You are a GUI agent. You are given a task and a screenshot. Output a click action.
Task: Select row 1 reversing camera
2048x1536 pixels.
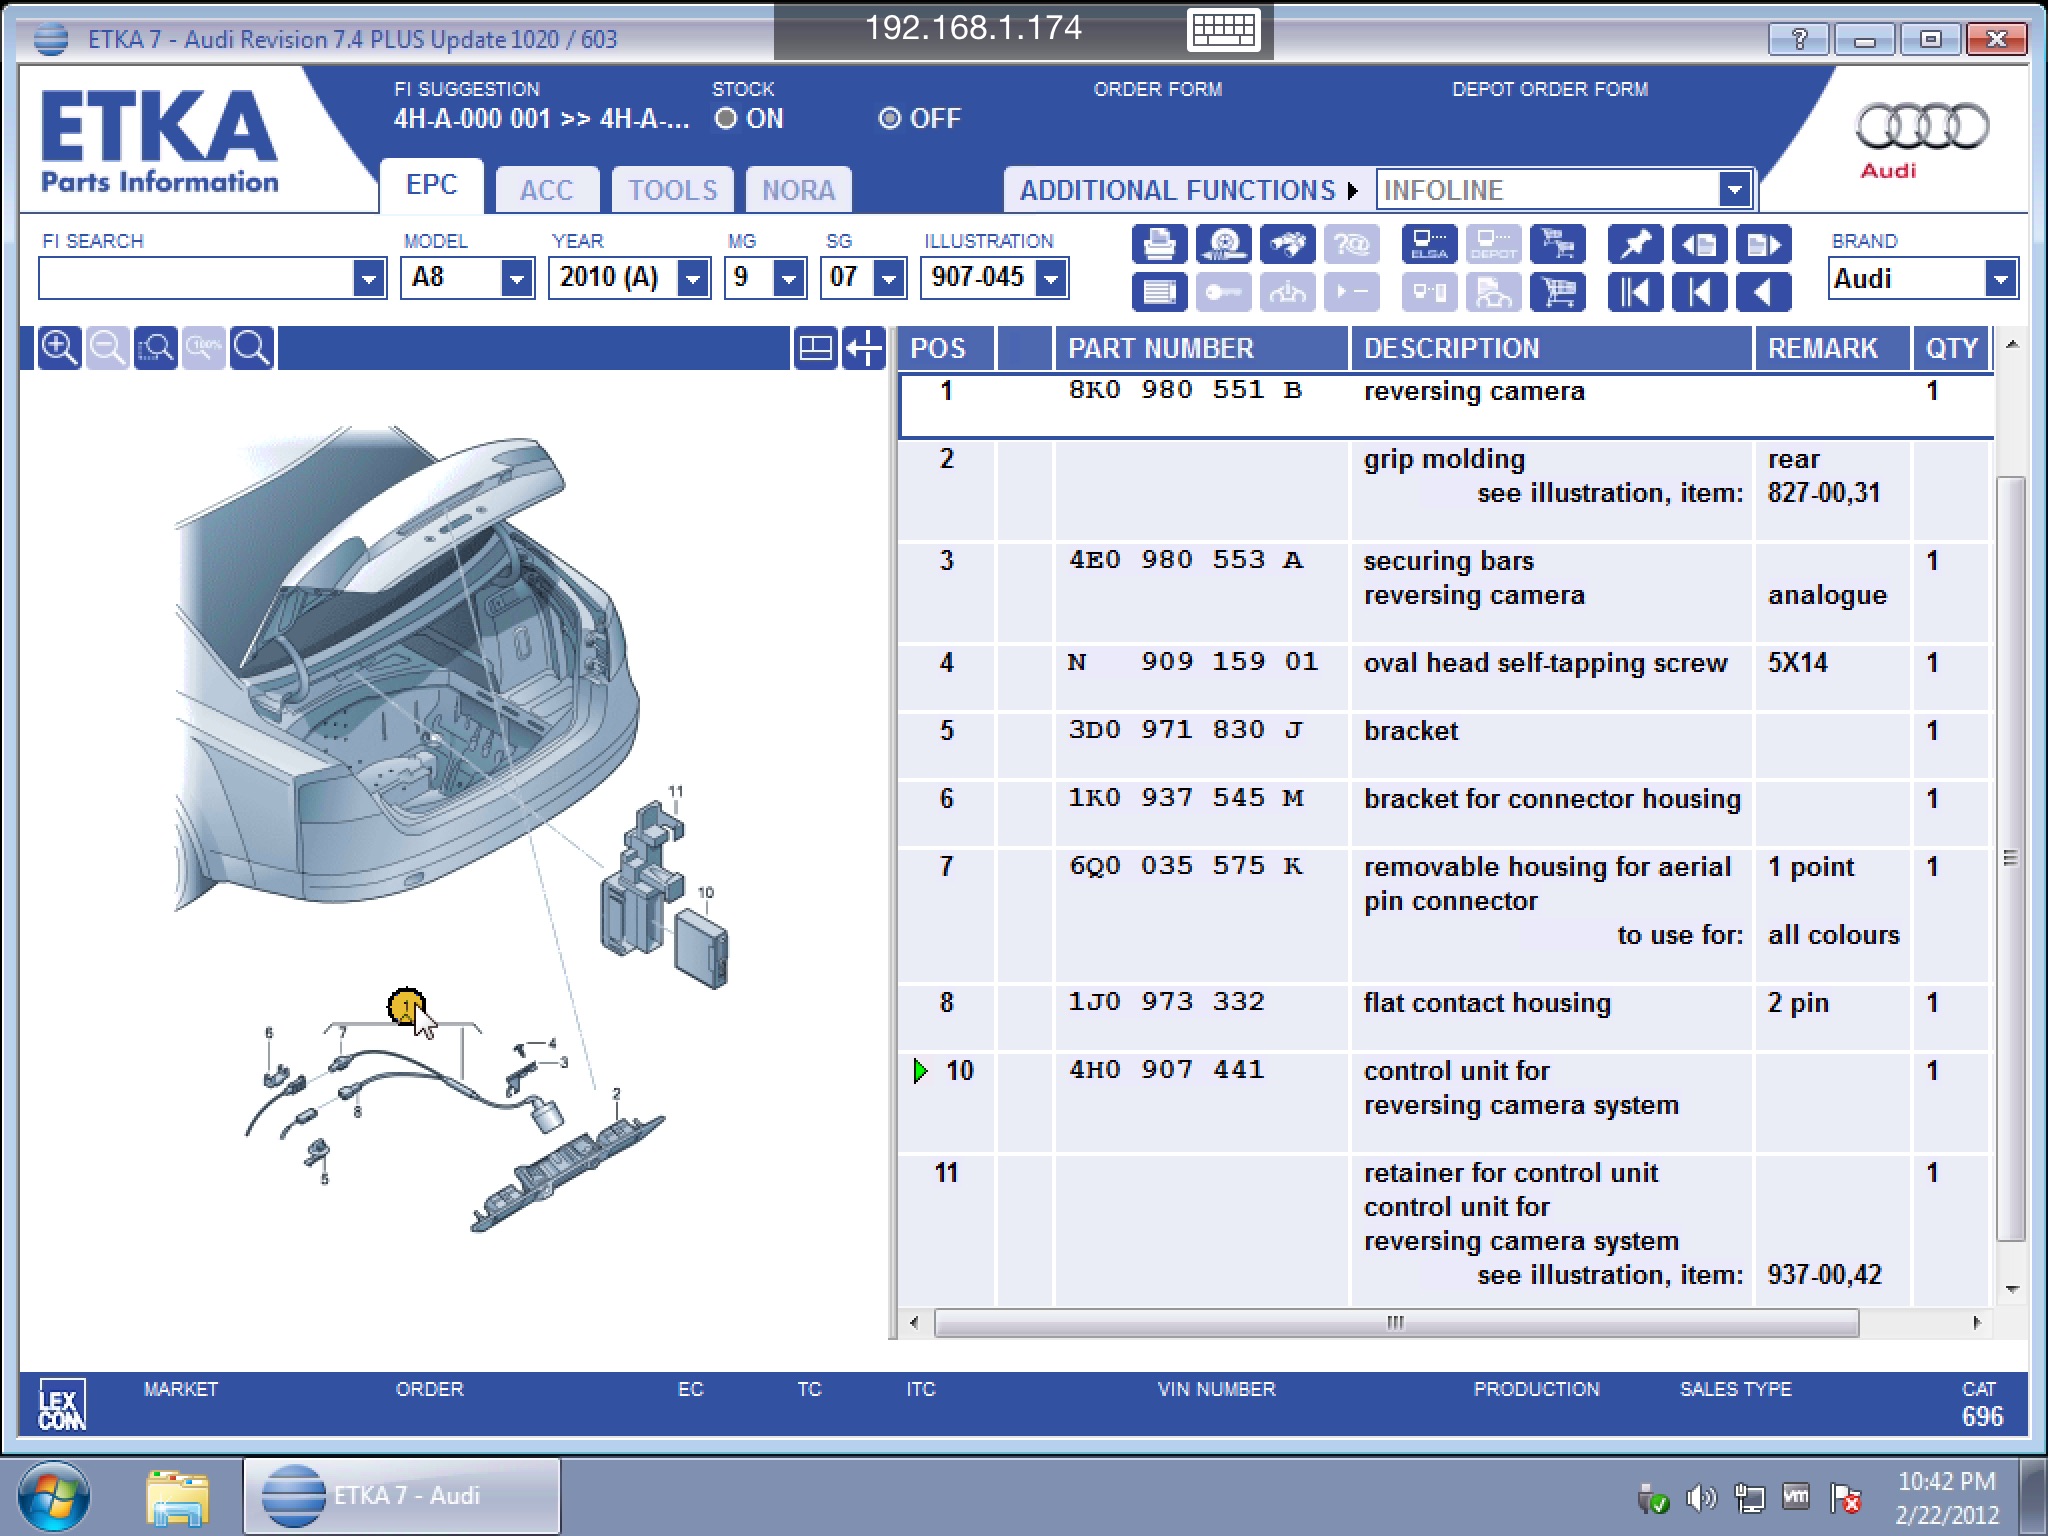1446,405
